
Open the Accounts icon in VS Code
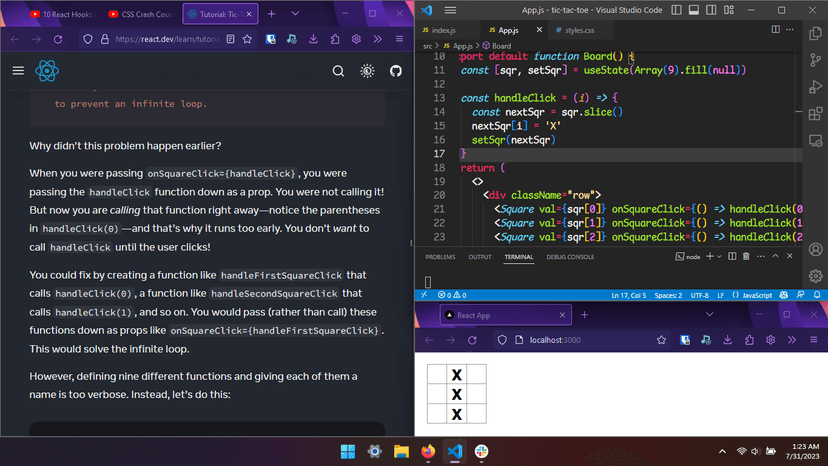[x=816, y=249]
